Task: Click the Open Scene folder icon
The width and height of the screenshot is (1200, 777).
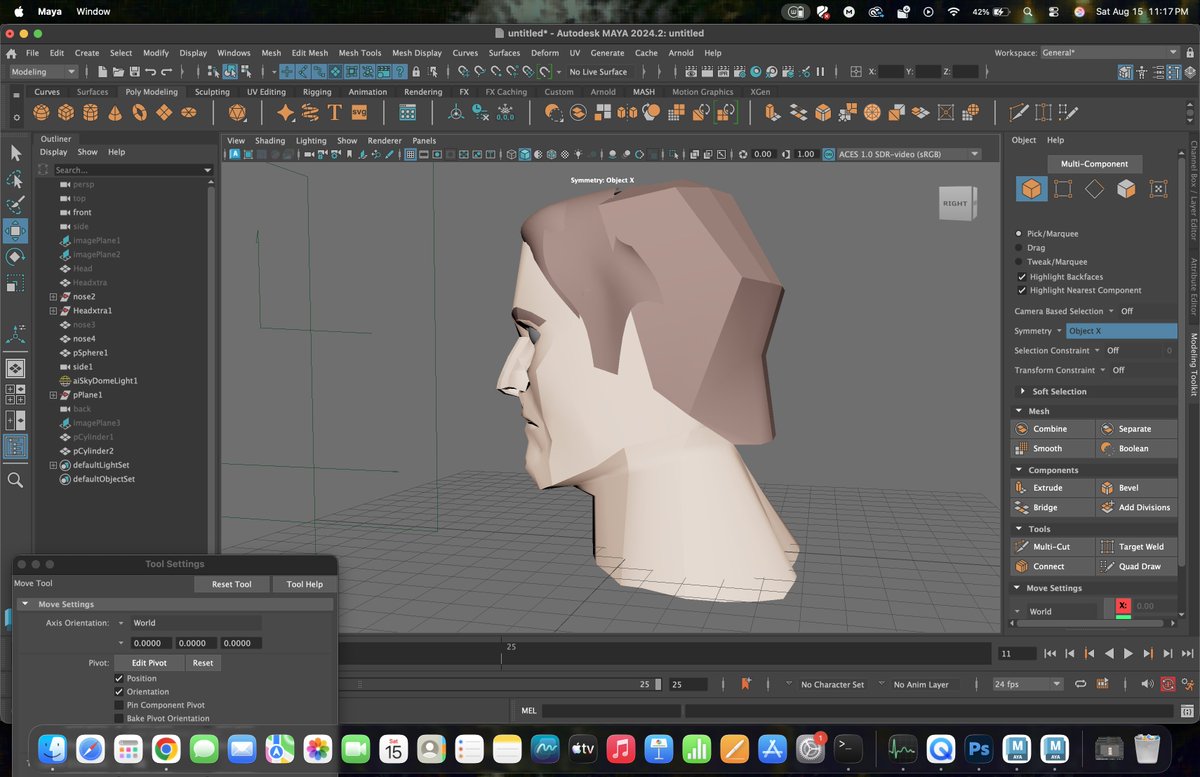Action: click(x=118, y=72)
